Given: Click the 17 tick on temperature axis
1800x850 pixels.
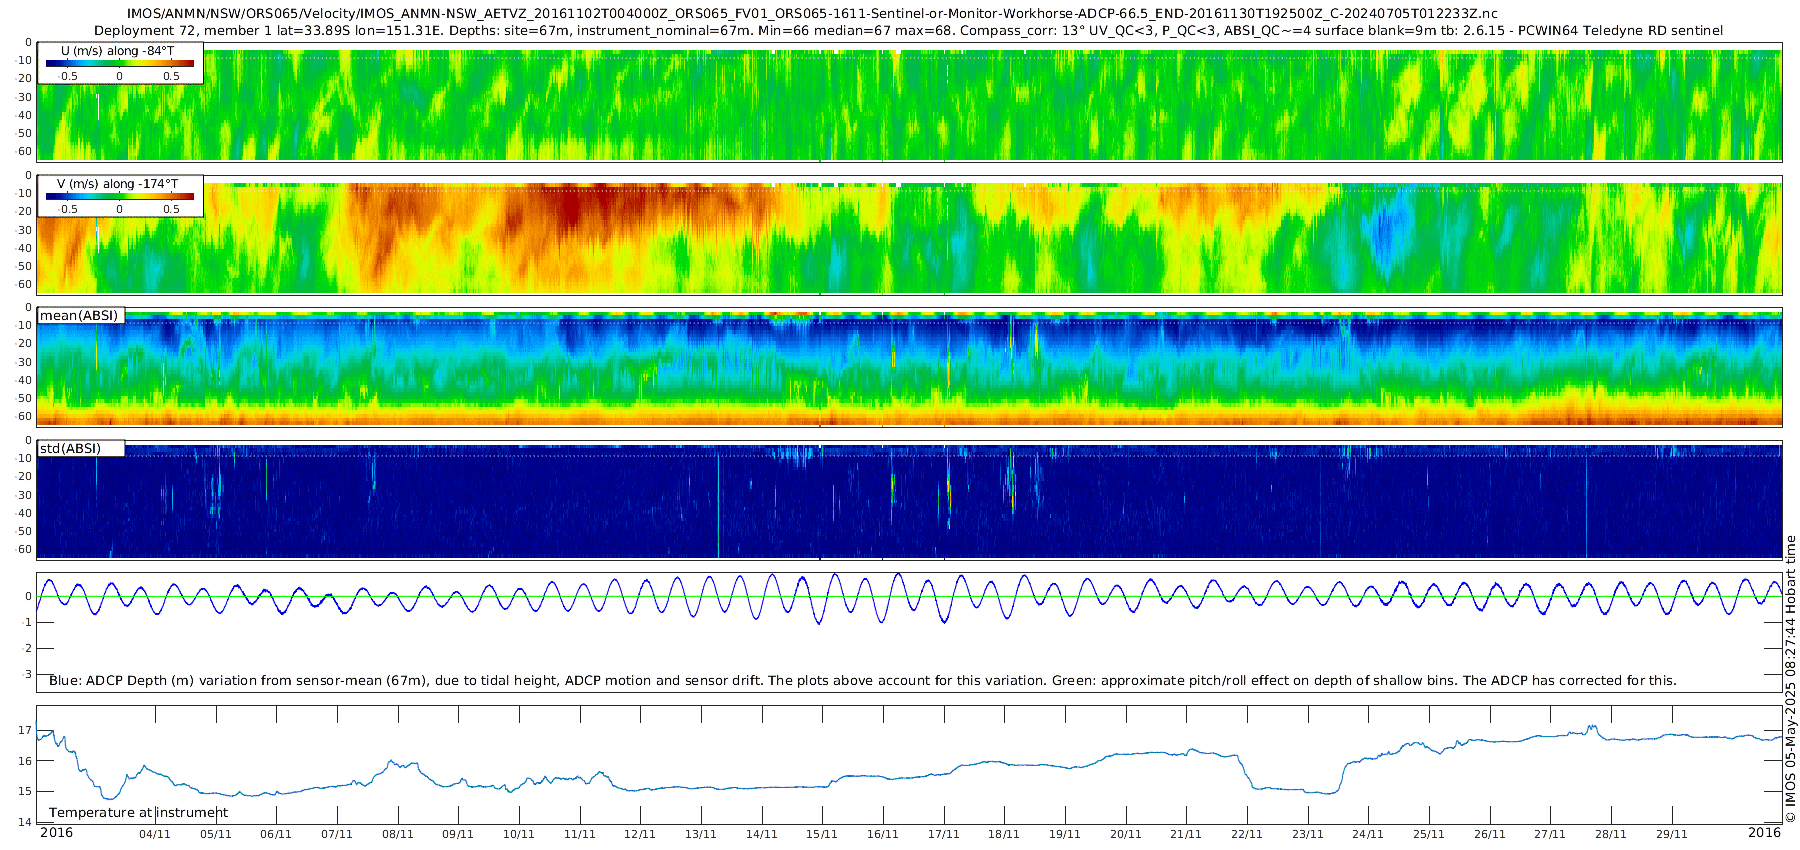Looking at the screenshot, I should 25,730.
